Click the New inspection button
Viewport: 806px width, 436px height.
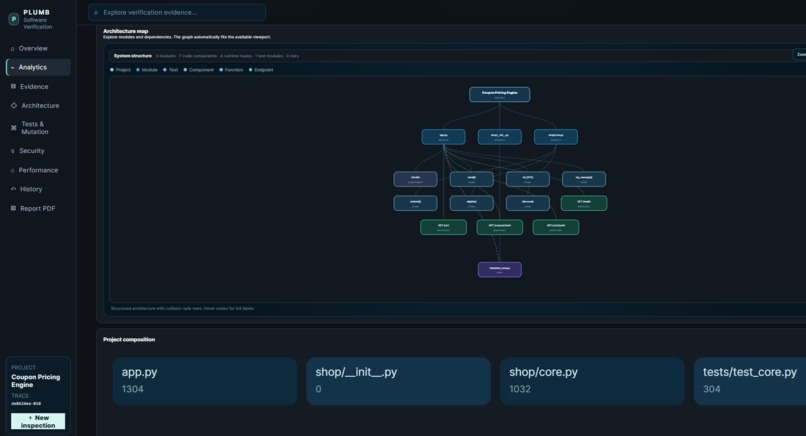[38, 421]
